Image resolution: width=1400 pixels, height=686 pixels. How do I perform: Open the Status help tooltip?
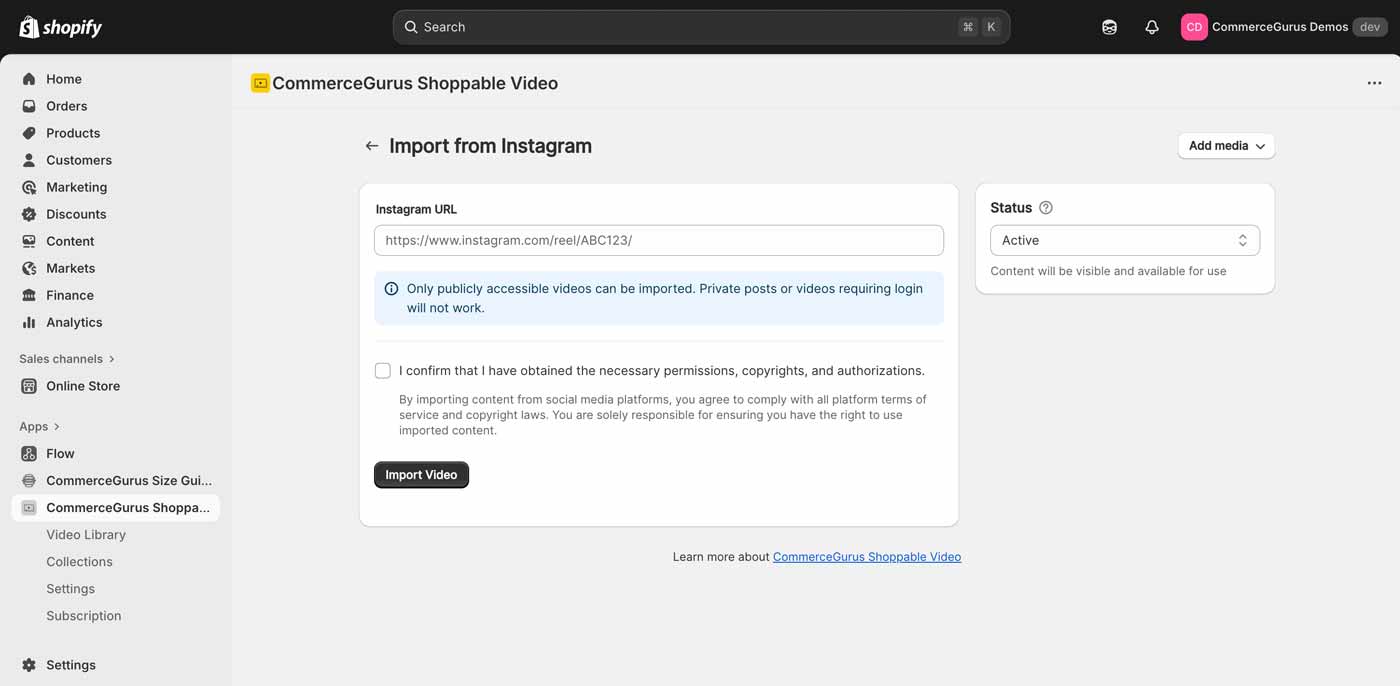1046,207
